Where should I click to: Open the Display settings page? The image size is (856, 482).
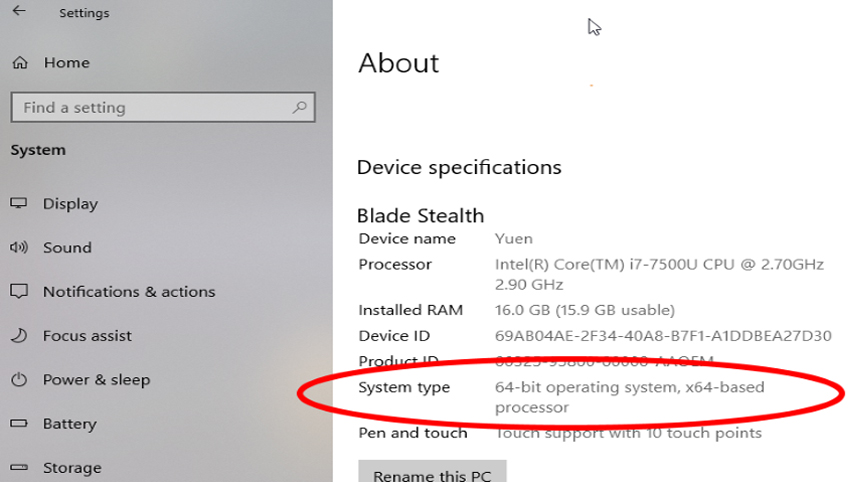click(x=70, y=204)
